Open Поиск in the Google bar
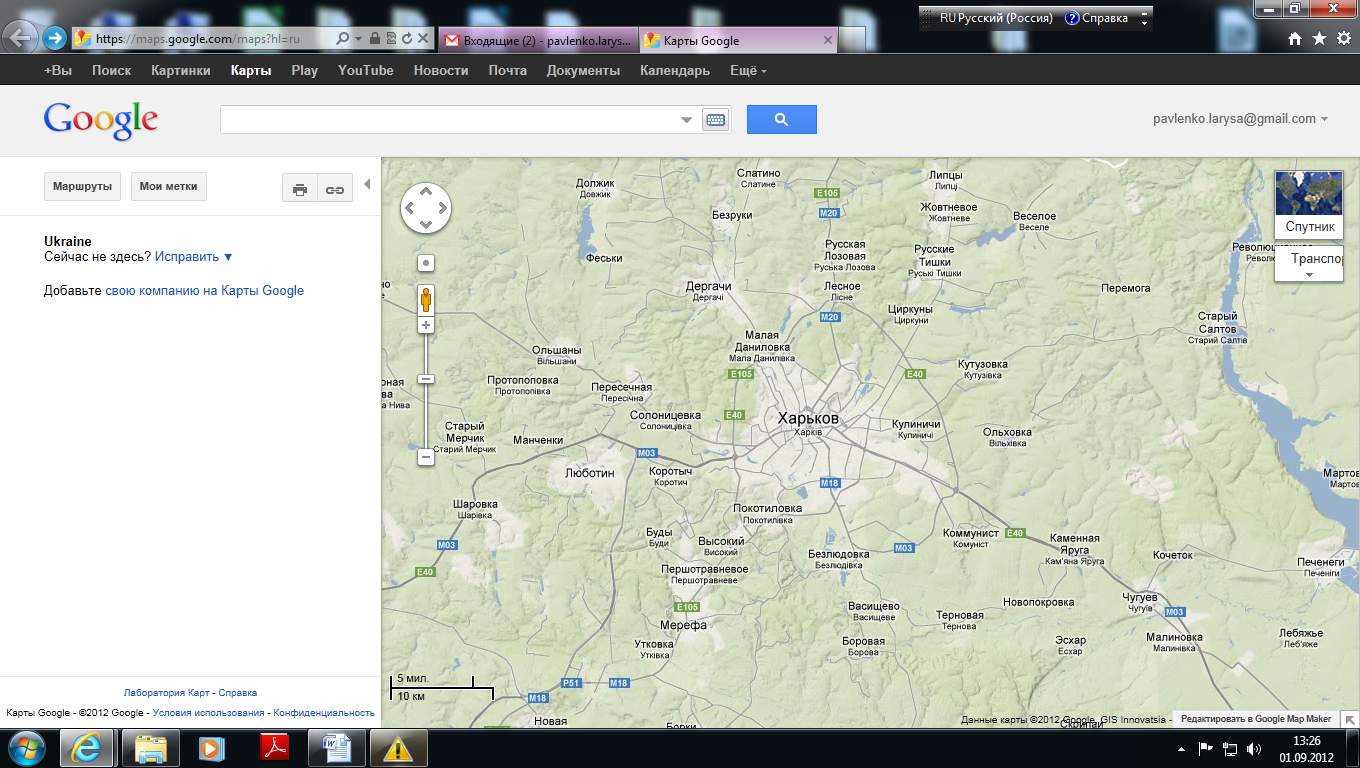This screenshot has height=768, width=1360. (x=111, y=71)
